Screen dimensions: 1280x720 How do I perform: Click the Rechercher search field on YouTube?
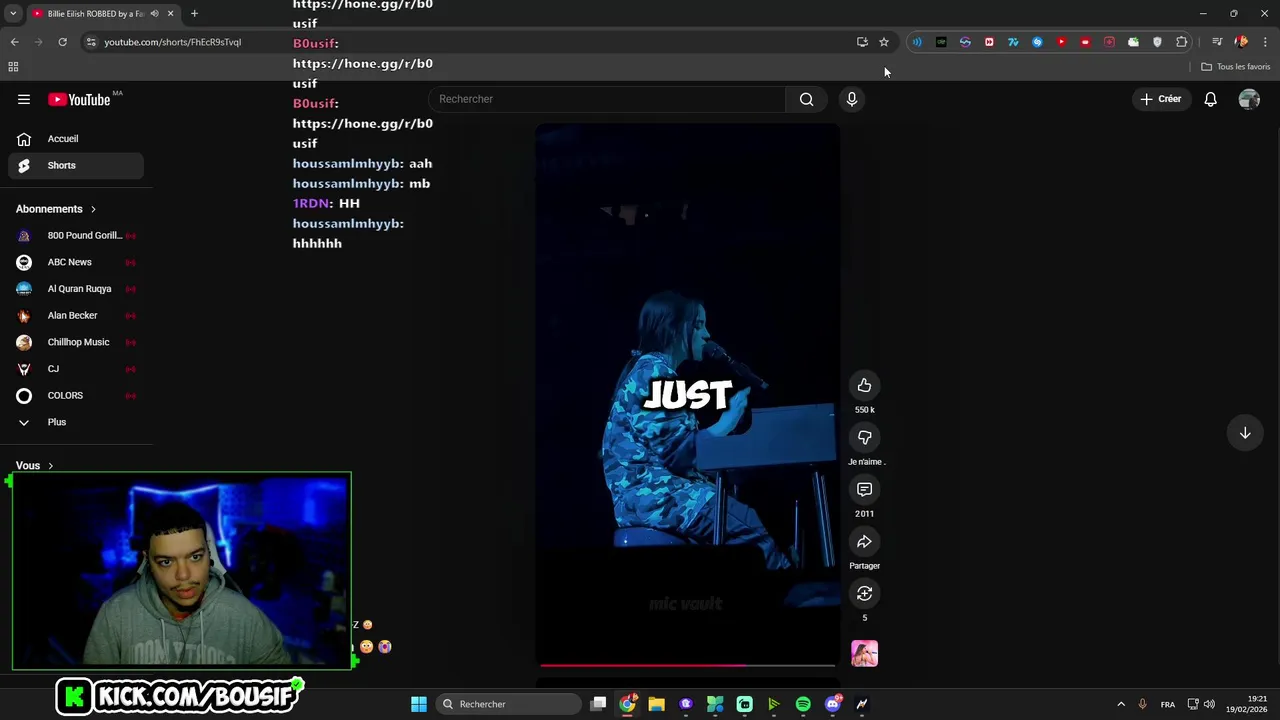click(x=608, y=99)
